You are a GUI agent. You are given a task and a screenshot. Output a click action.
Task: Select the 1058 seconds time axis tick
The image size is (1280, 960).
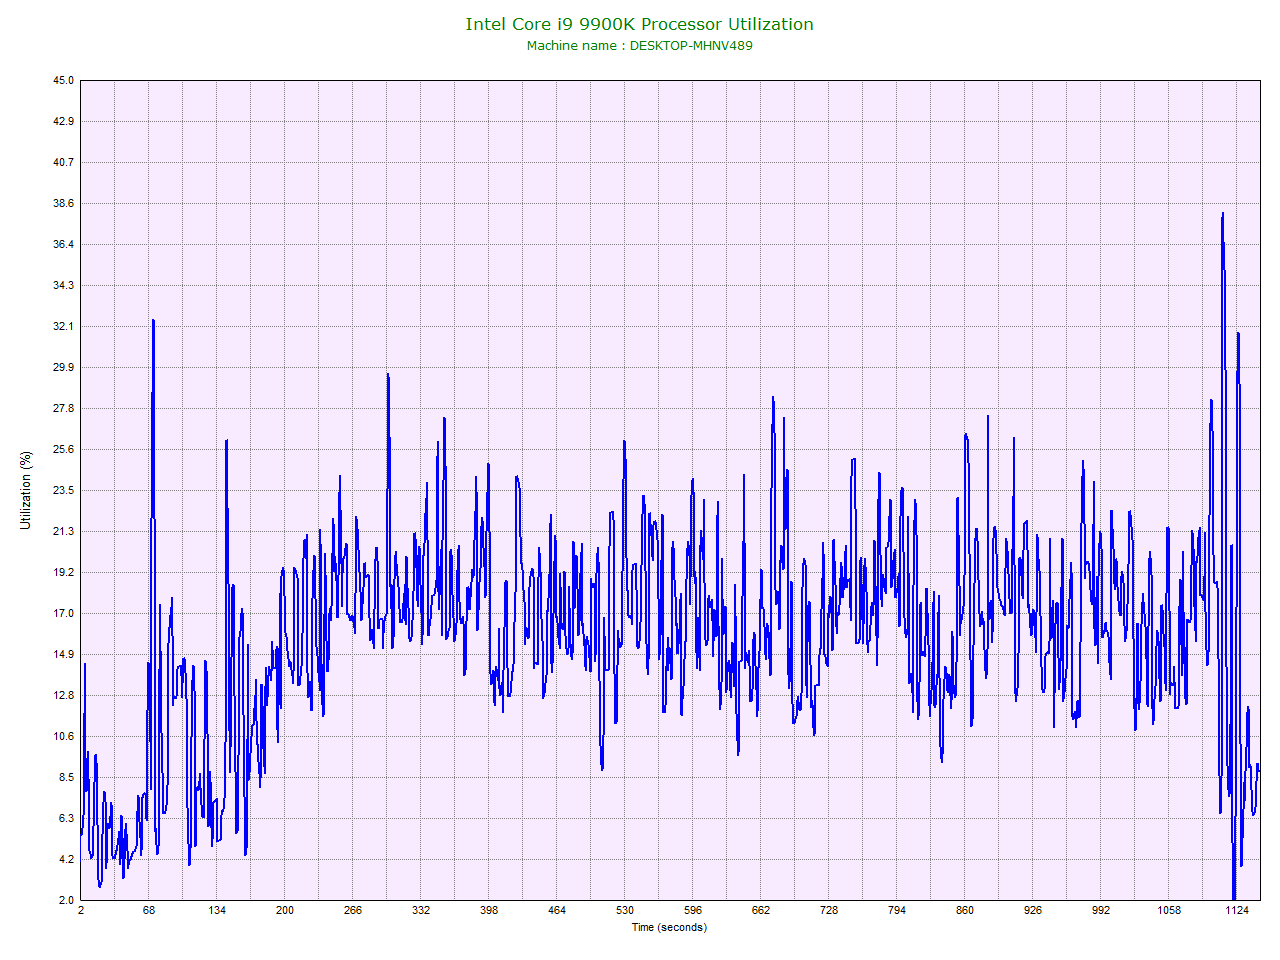(x=1169, y=910)
